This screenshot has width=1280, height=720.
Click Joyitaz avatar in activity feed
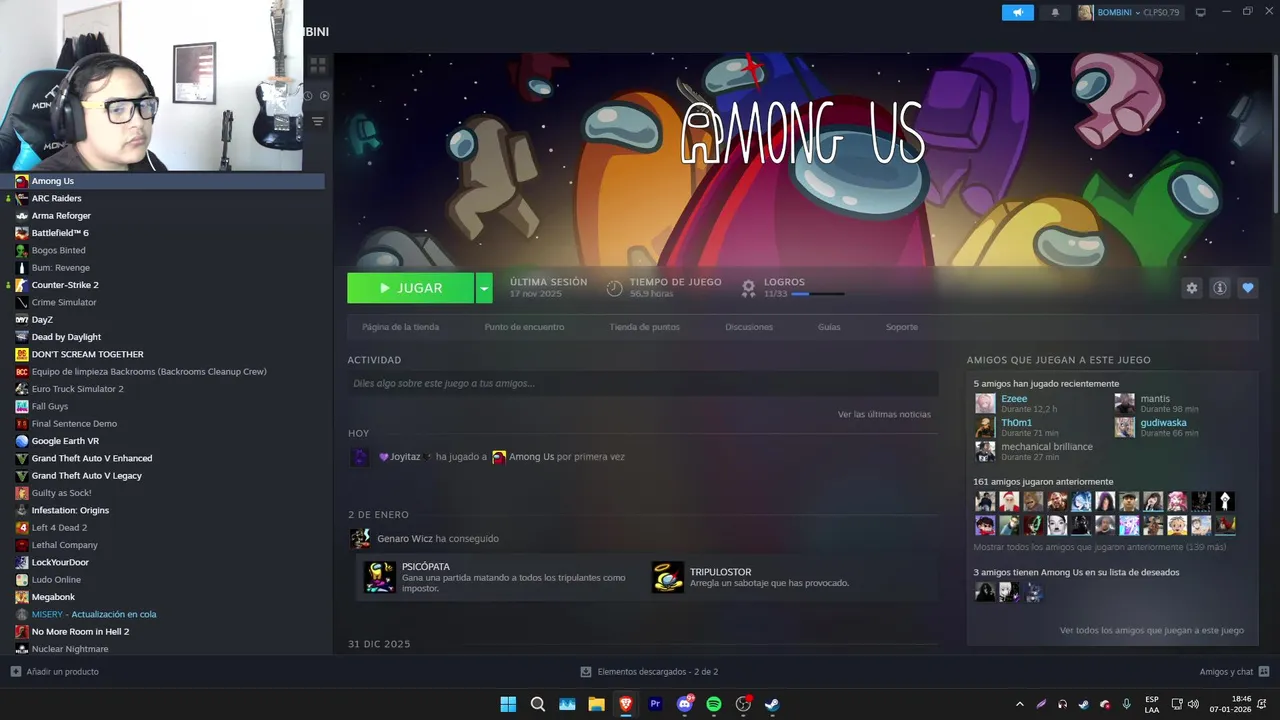click(359, 457)
